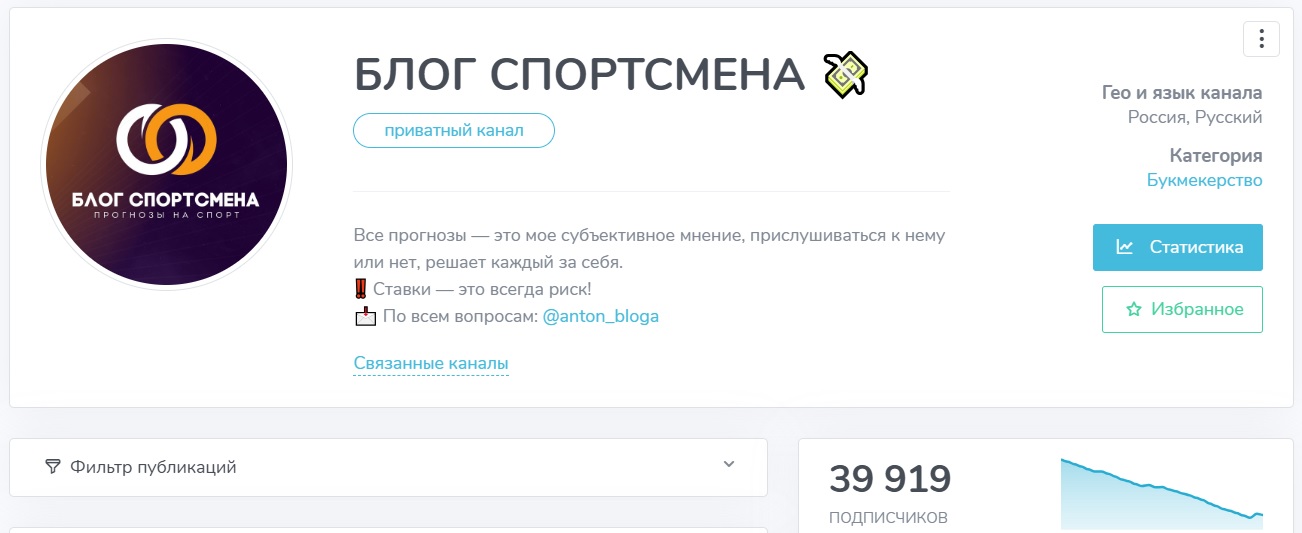Click the funnel filter icon
Viewport: 1302px width, 533px height.
(53, 467)
